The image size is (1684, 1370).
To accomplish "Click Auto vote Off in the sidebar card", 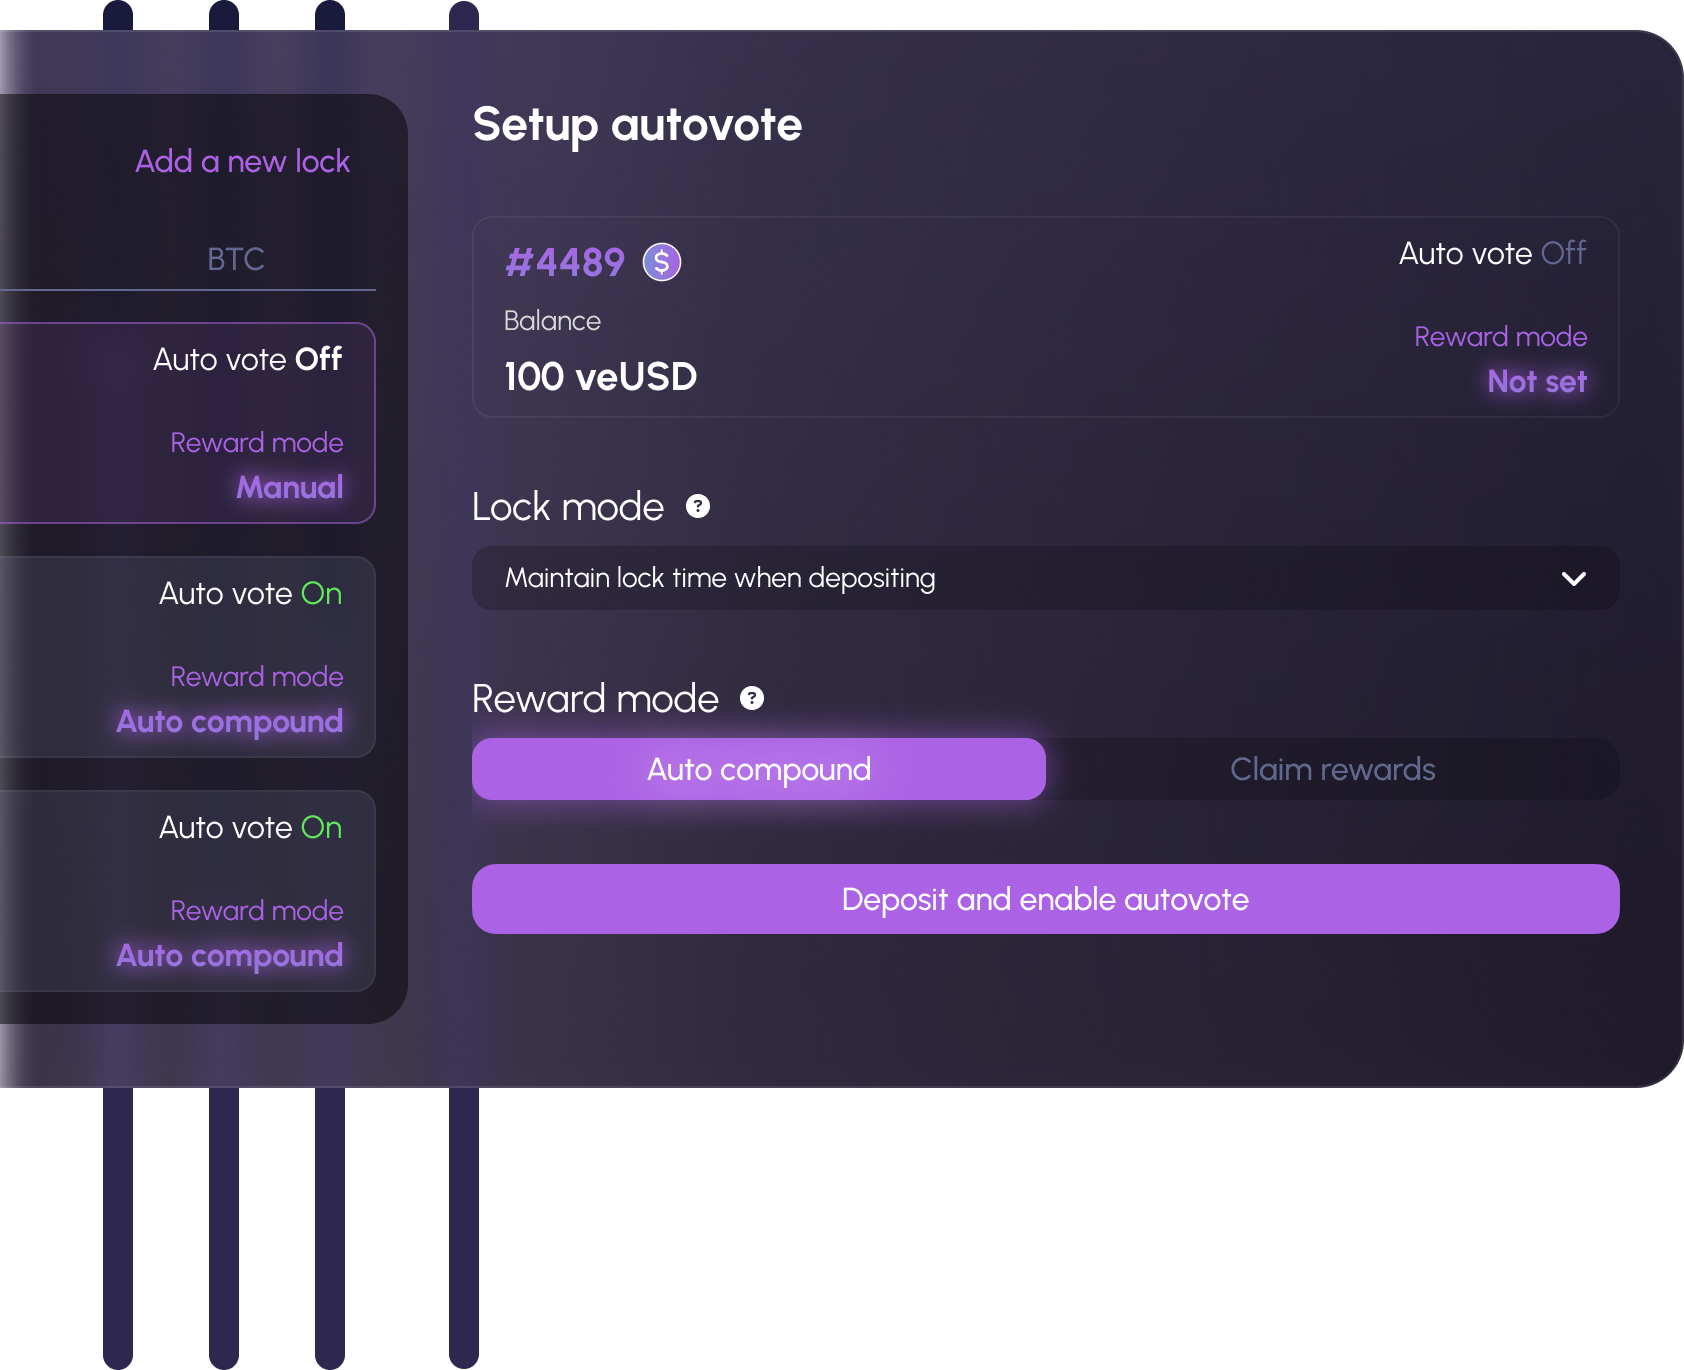I will point(247,359).
